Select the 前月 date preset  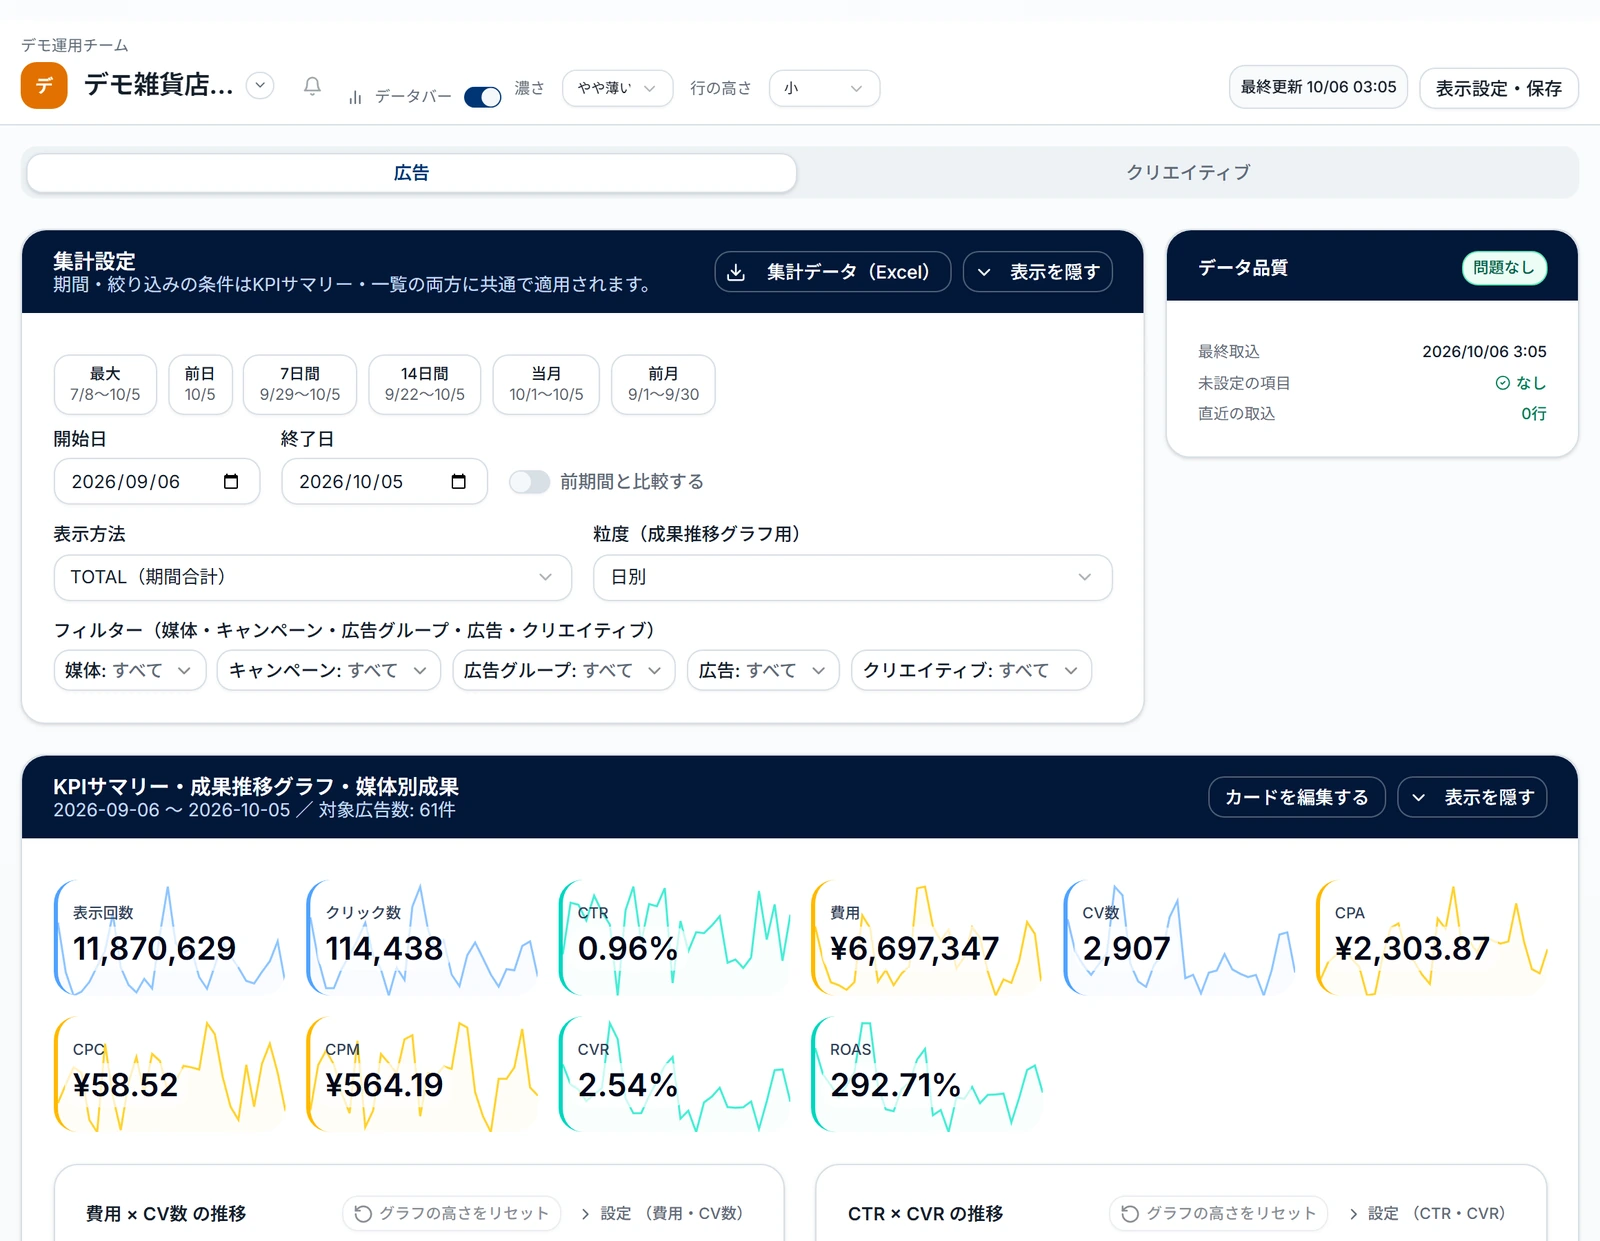[663, 384]
